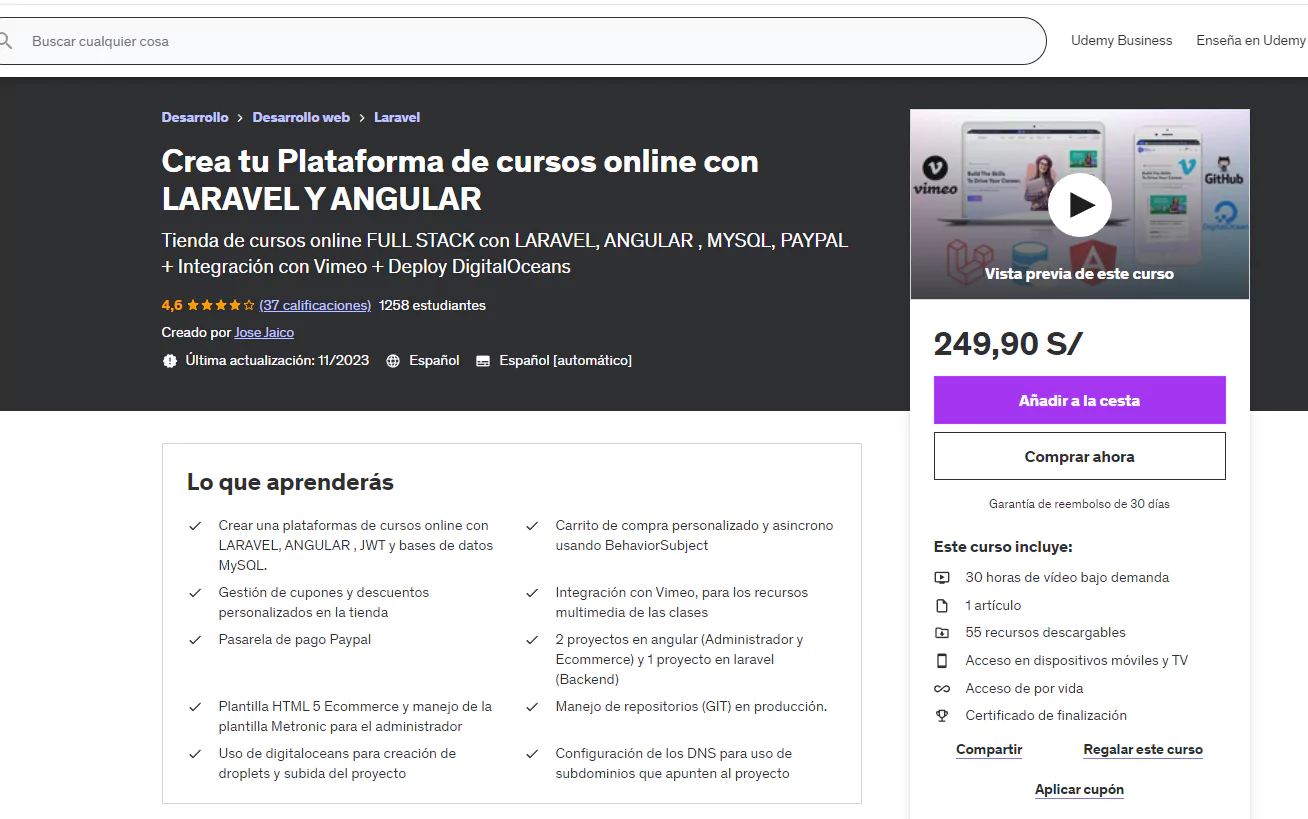Open Jose Jaico instructor profile
1308x819 pixels.
tap(264, 332)
